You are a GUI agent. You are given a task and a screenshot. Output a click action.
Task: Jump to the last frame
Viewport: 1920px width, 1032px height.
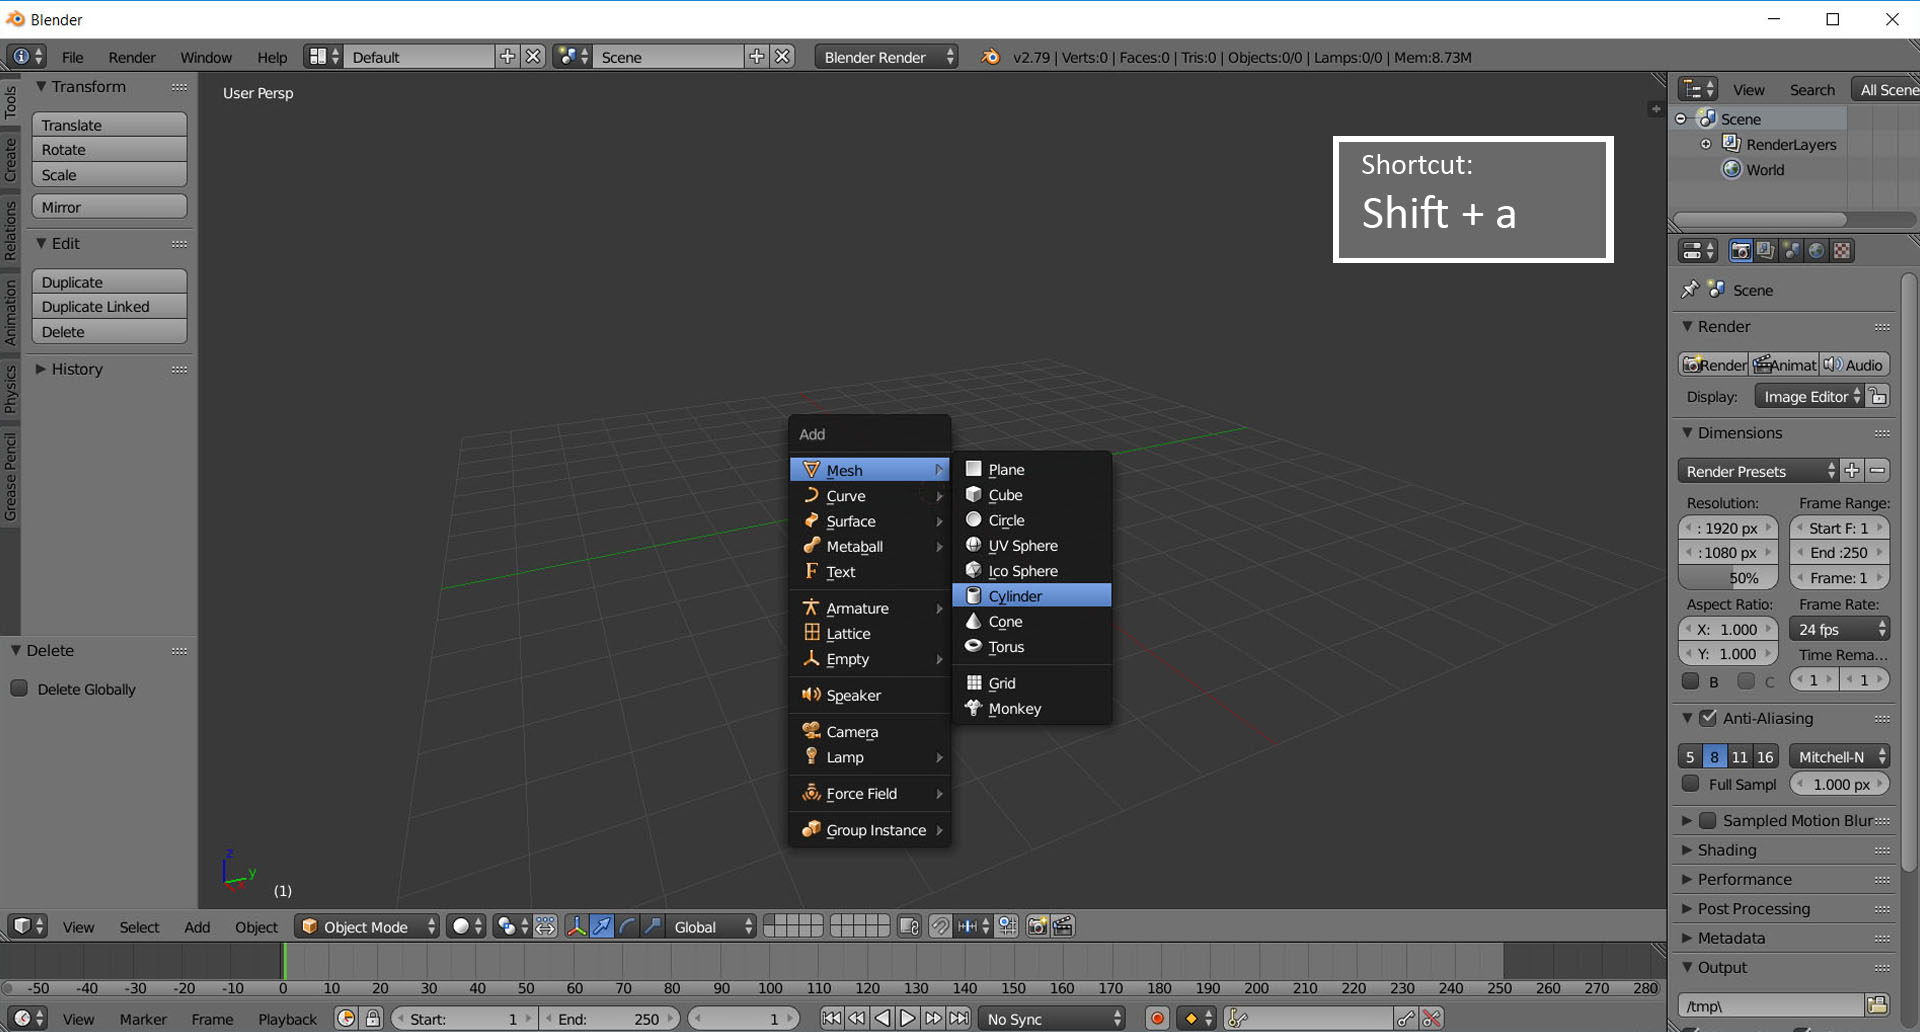[958, 1019]
